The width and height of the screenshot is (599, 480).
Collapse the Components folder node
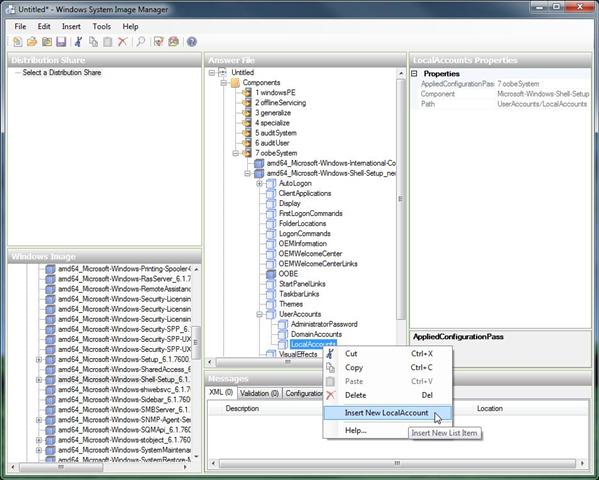pos(223,83)
